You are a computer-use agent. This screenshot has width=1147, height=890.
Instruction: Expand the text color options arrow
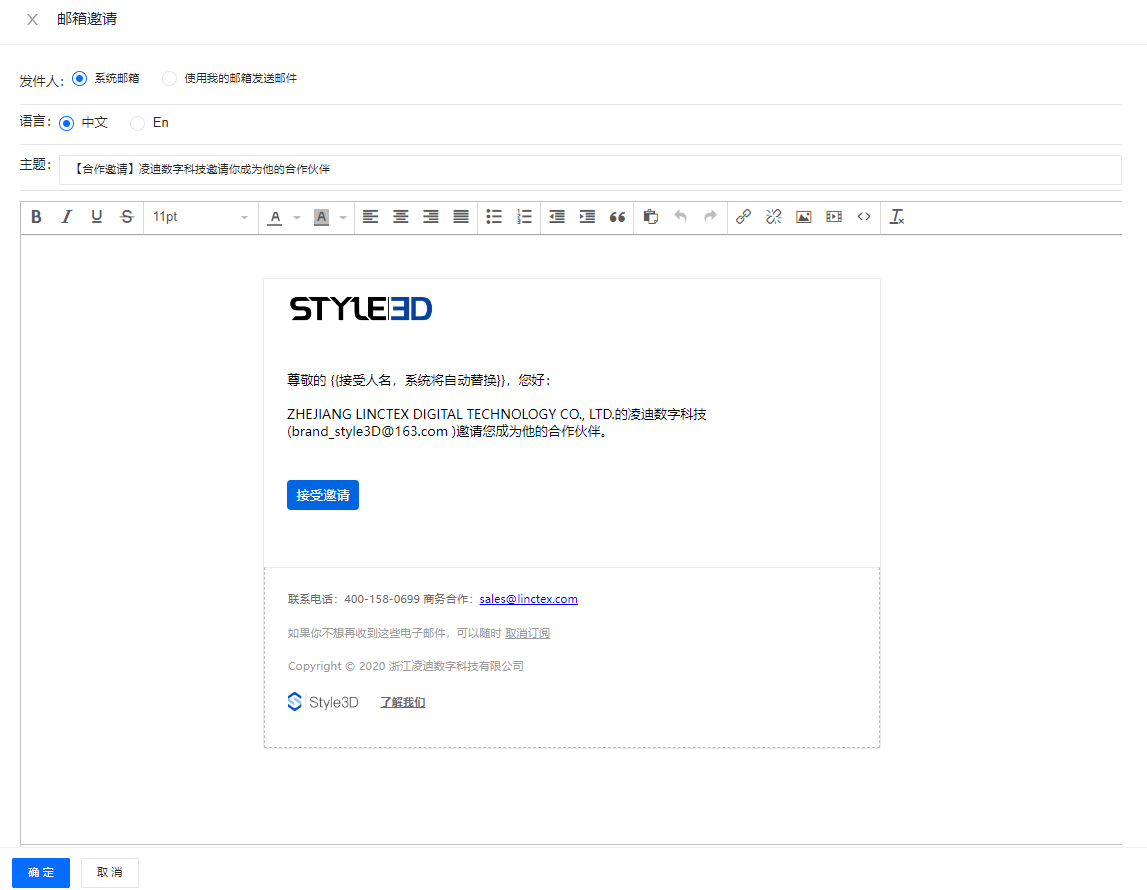(x=296, y=217)
